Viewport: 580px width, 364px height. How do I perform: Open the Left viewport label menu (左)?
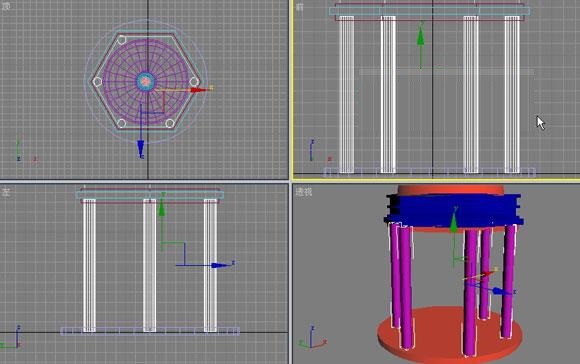[6, 192]
